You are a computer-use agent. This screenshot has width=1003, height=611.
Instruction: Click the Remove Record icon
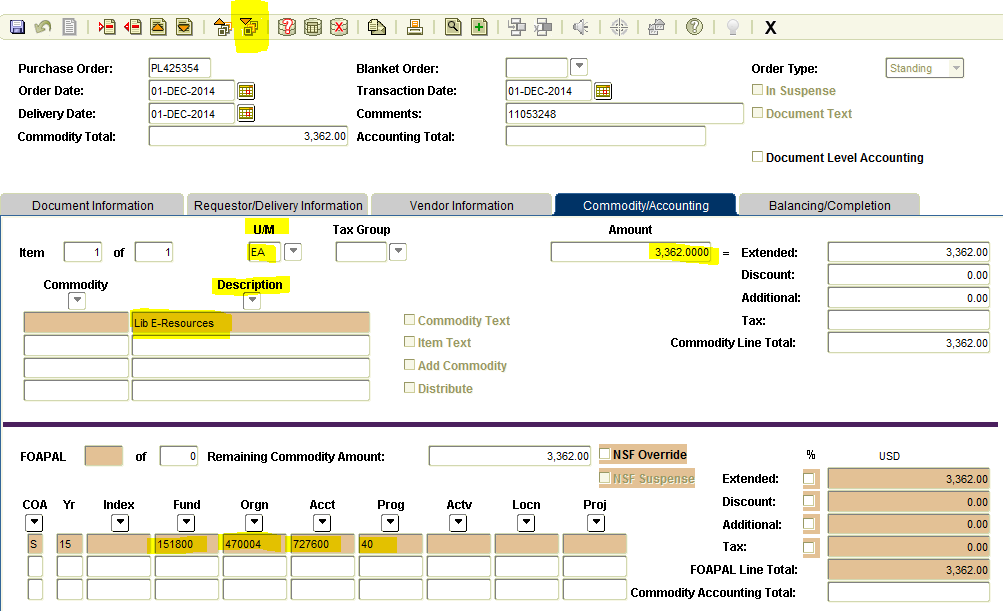click(132, 27)
